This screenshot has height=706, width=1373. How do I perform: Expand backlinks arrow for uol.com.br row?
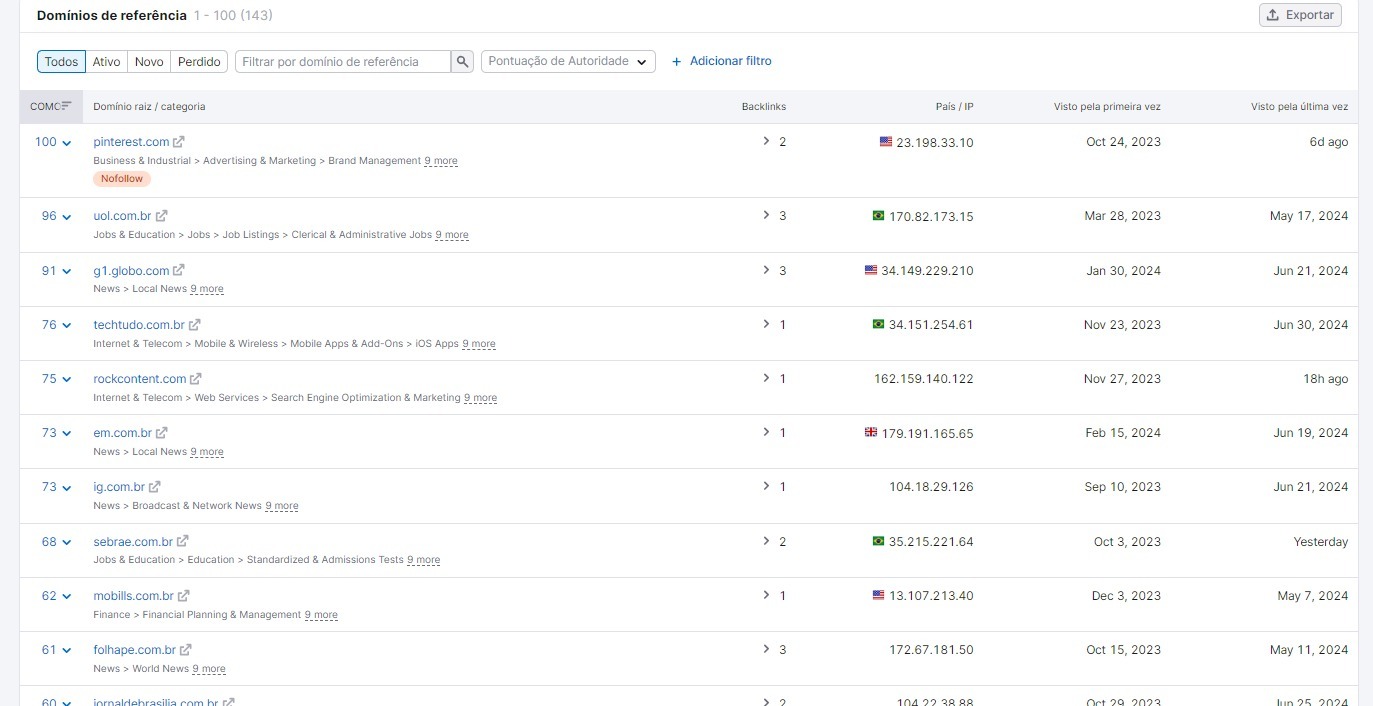coord(766,215)
